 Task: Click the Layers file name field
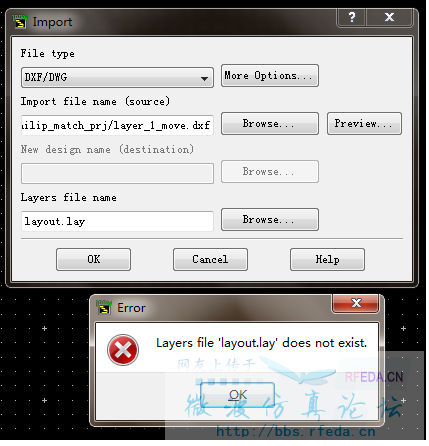118,223
